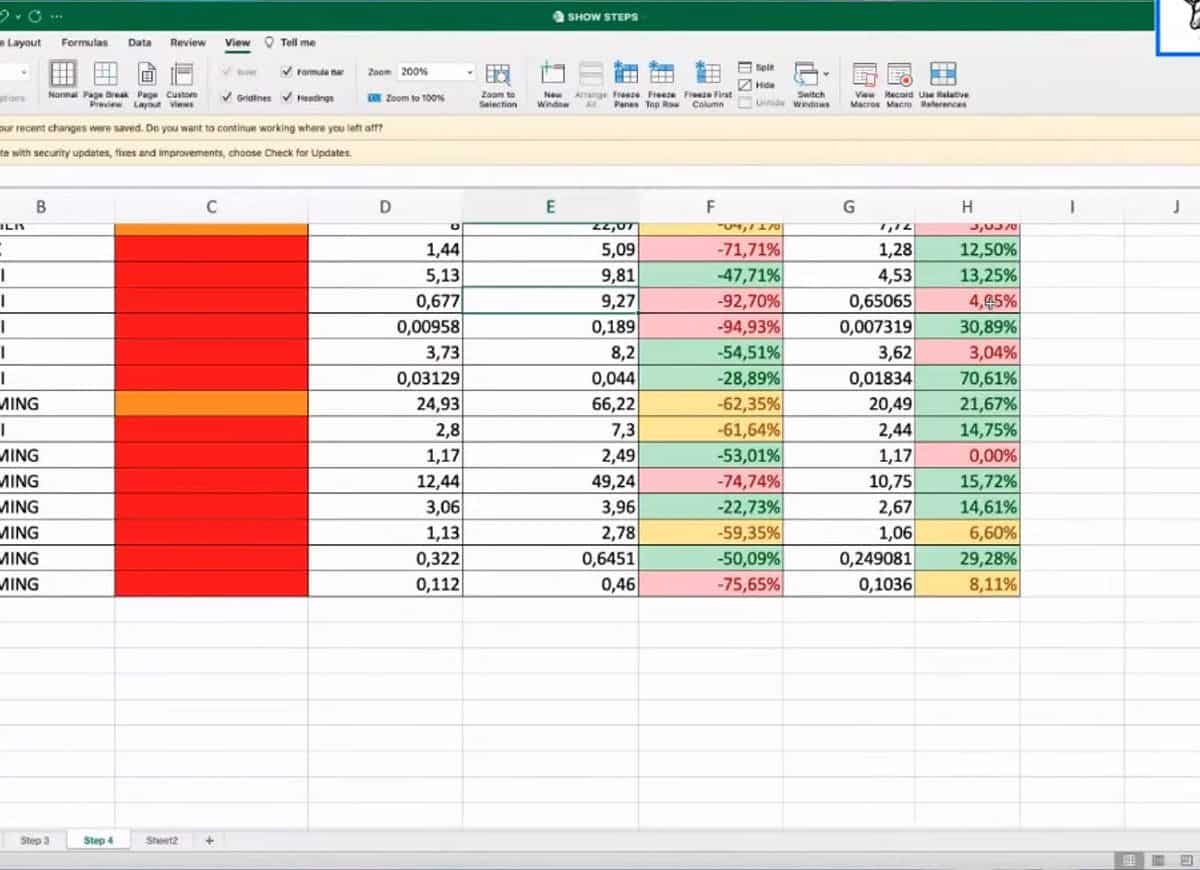The height and width of the screenshot is (870, 1200).
Task: Toggle the Gridlines checkbox
Action: click(x=227, y=98)
